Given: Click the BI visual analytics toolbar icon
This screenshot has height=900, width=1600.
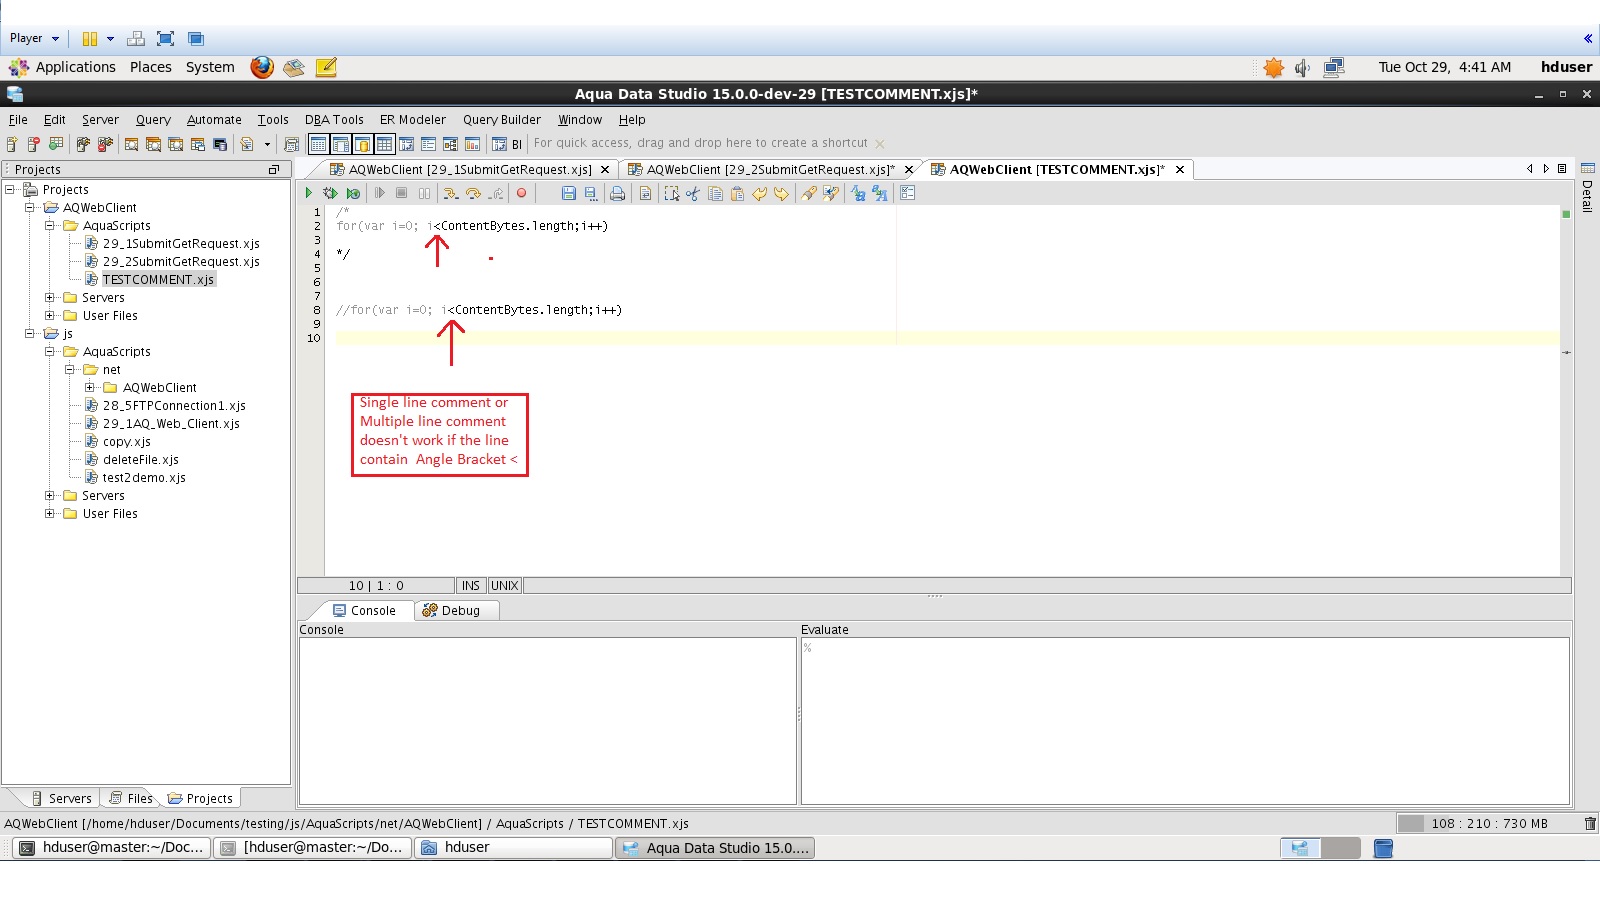Looking at the screenshot, I should [x=507, y=144].
